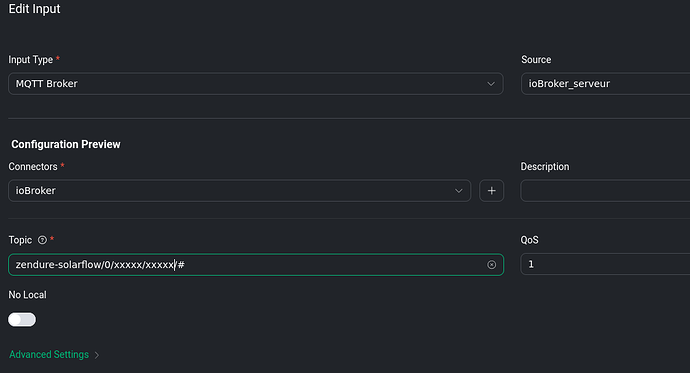Focus the Source field containing ioBroker_serveur
This screenshot has height=373, width=690.
606,84
